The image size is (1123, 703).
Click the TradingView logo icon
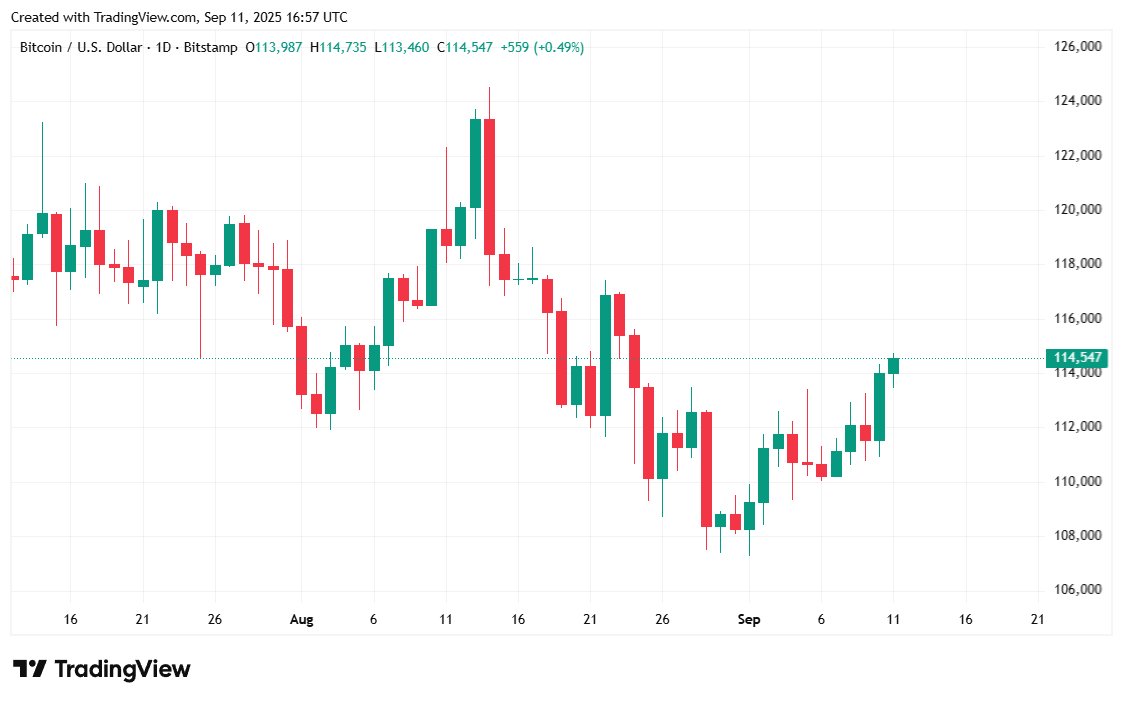(x=30, y=669)
